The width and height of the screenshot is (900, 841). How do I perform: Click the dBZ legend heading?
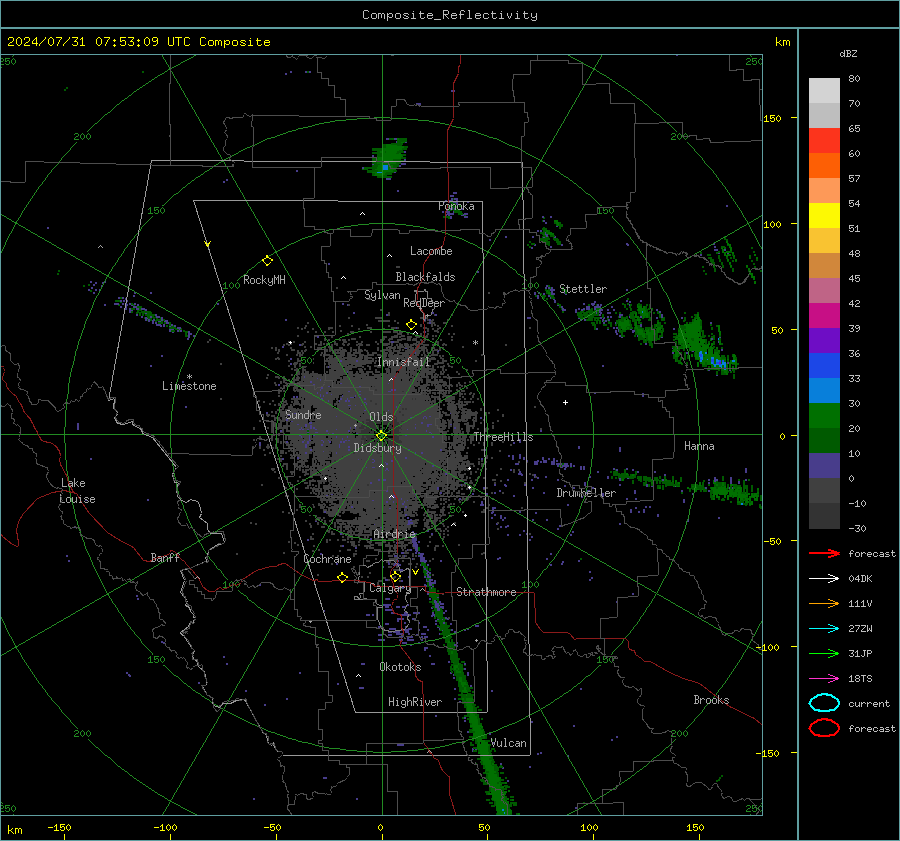pyautogui.click(x=848, y=53)
